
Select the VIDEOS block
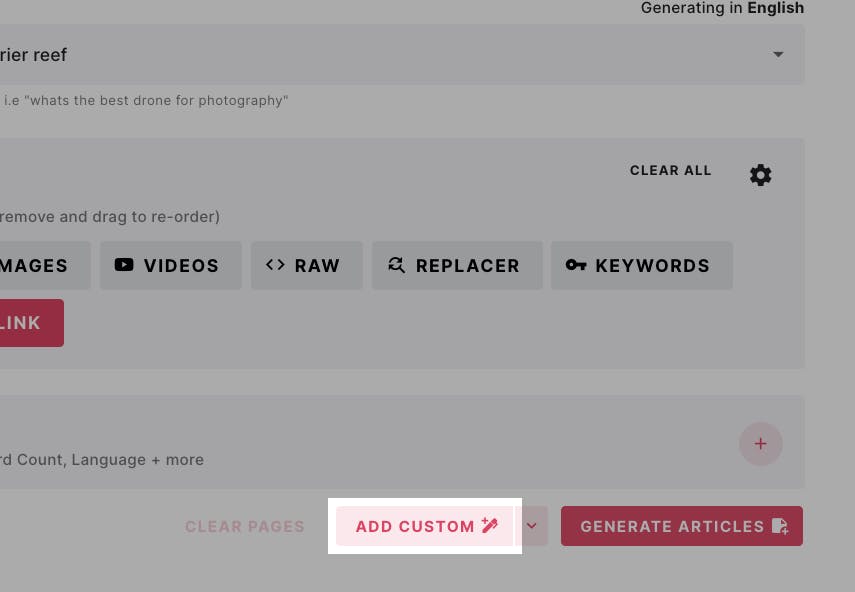(x=171, y=265)
